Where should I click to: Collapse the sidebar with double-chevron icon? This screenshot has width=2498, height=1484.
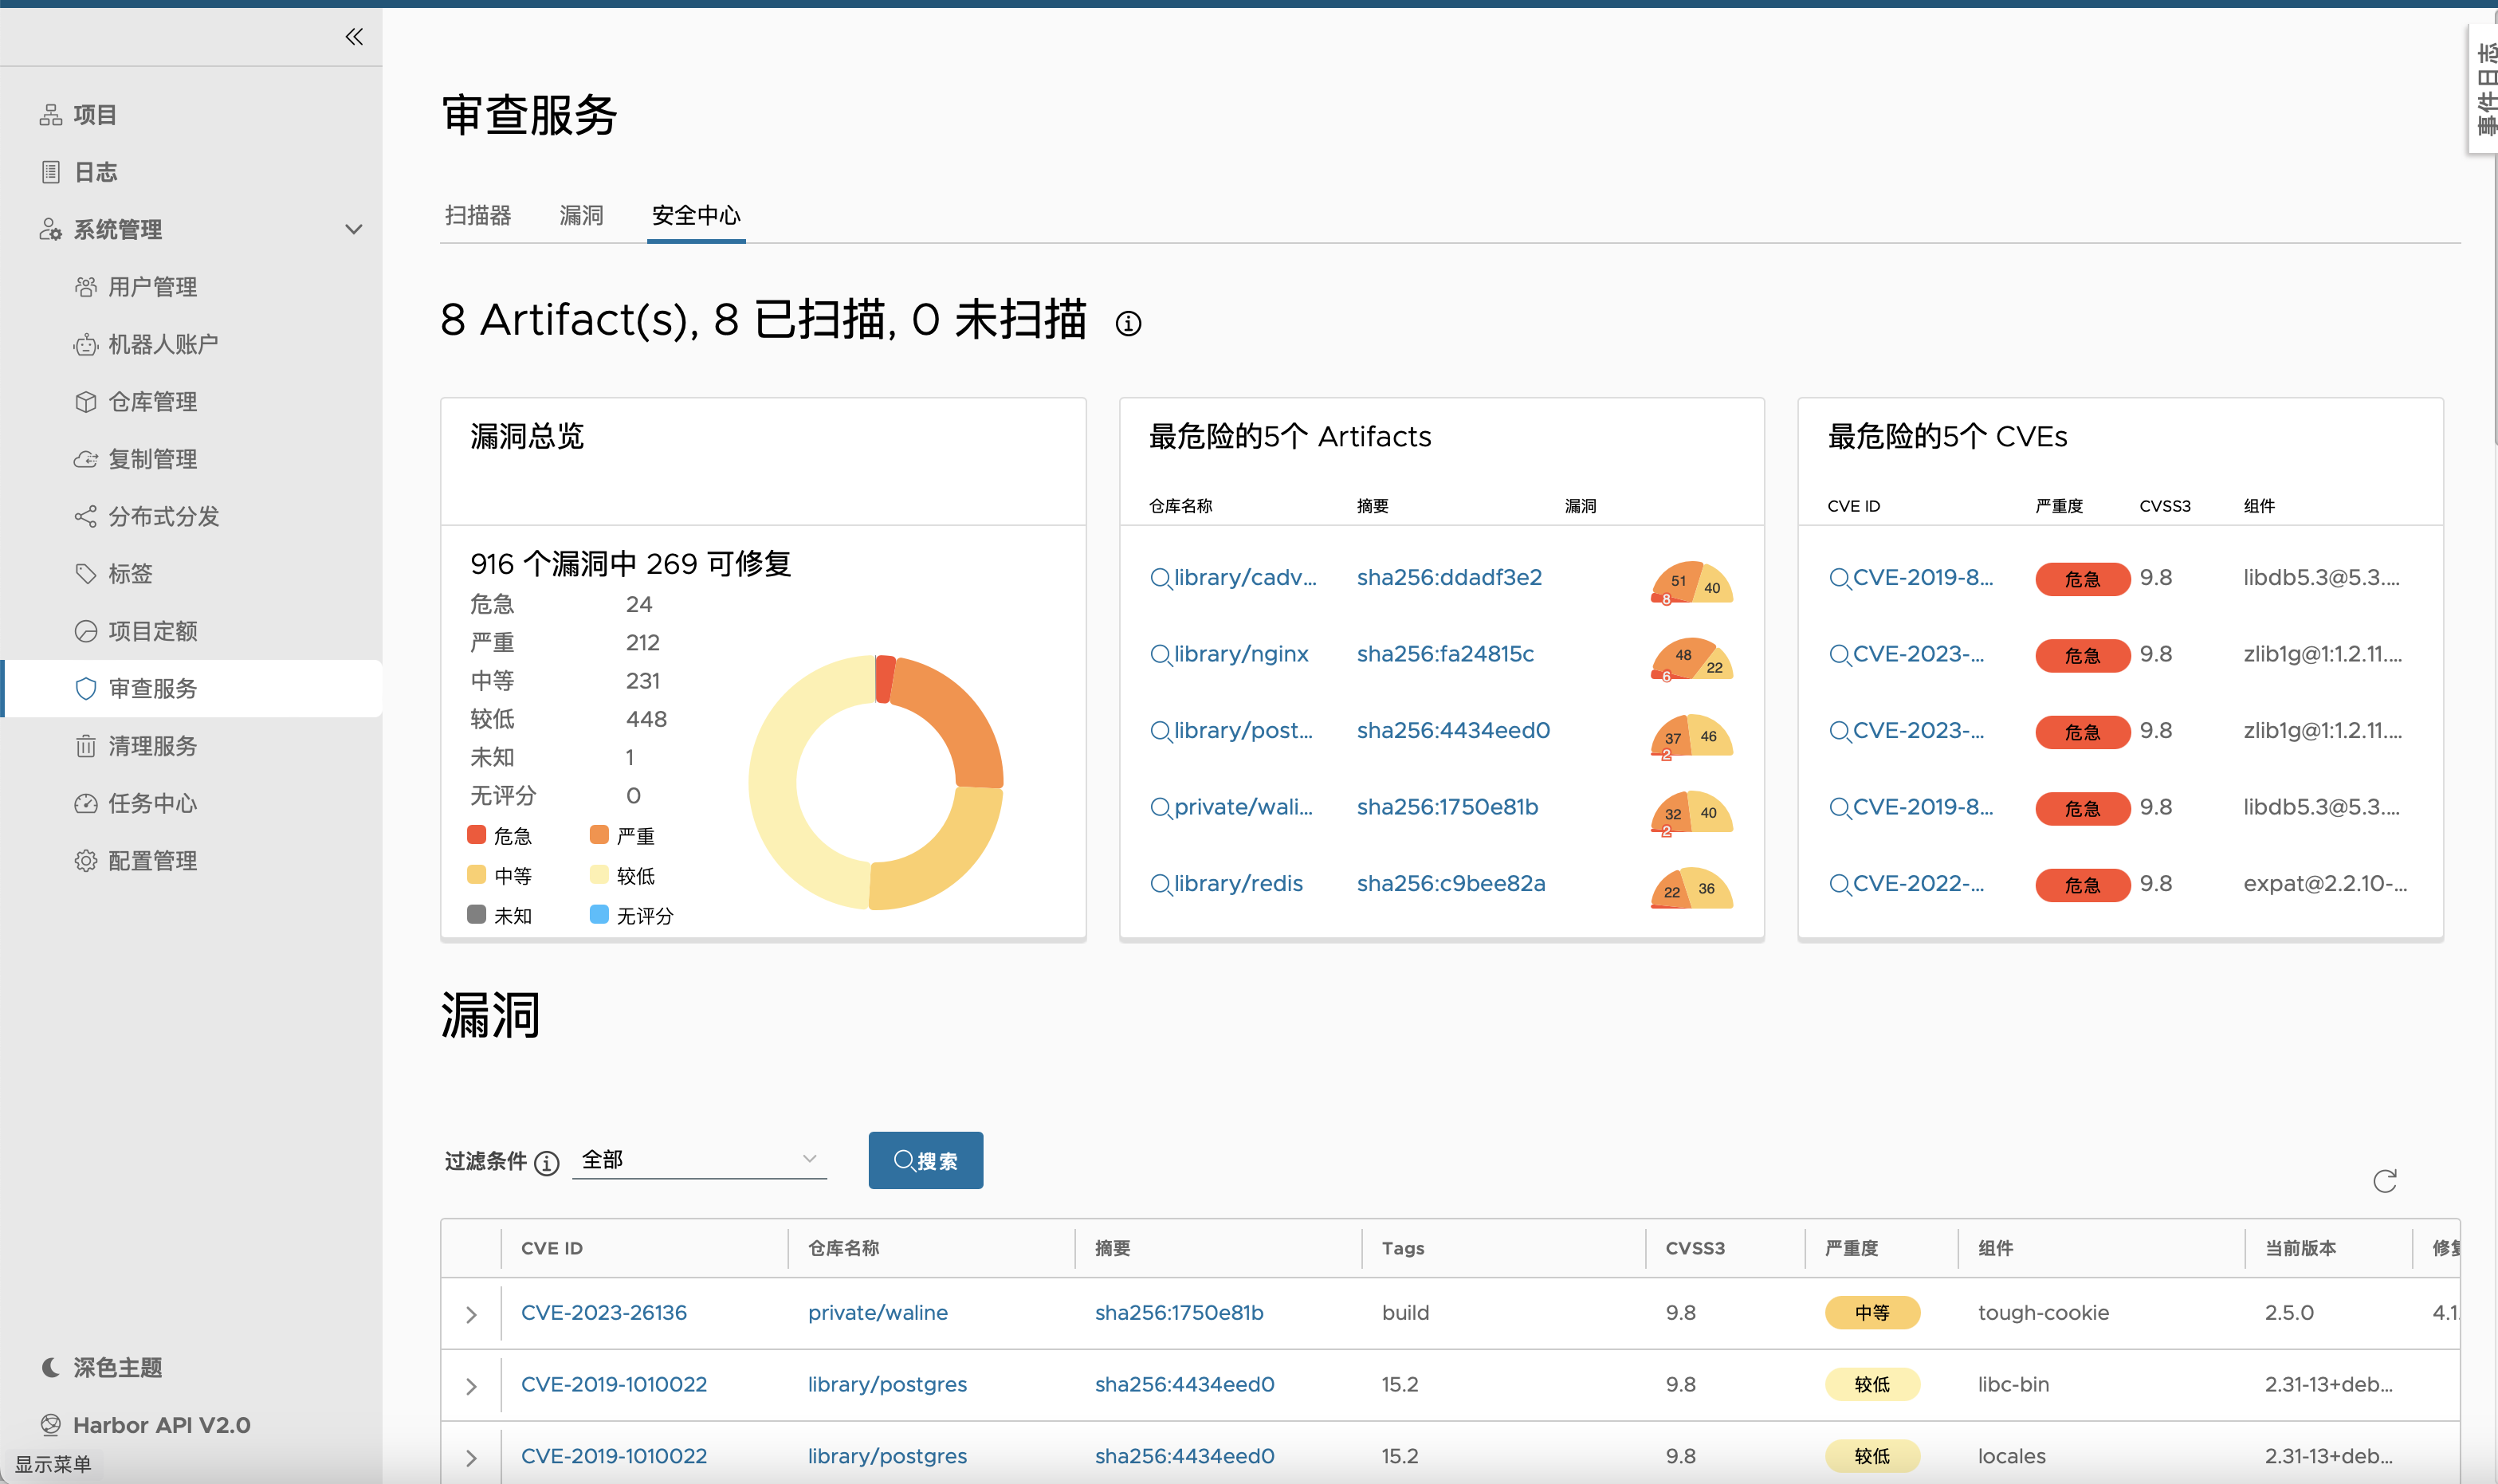pyautogui.click(x=354, y=37)
